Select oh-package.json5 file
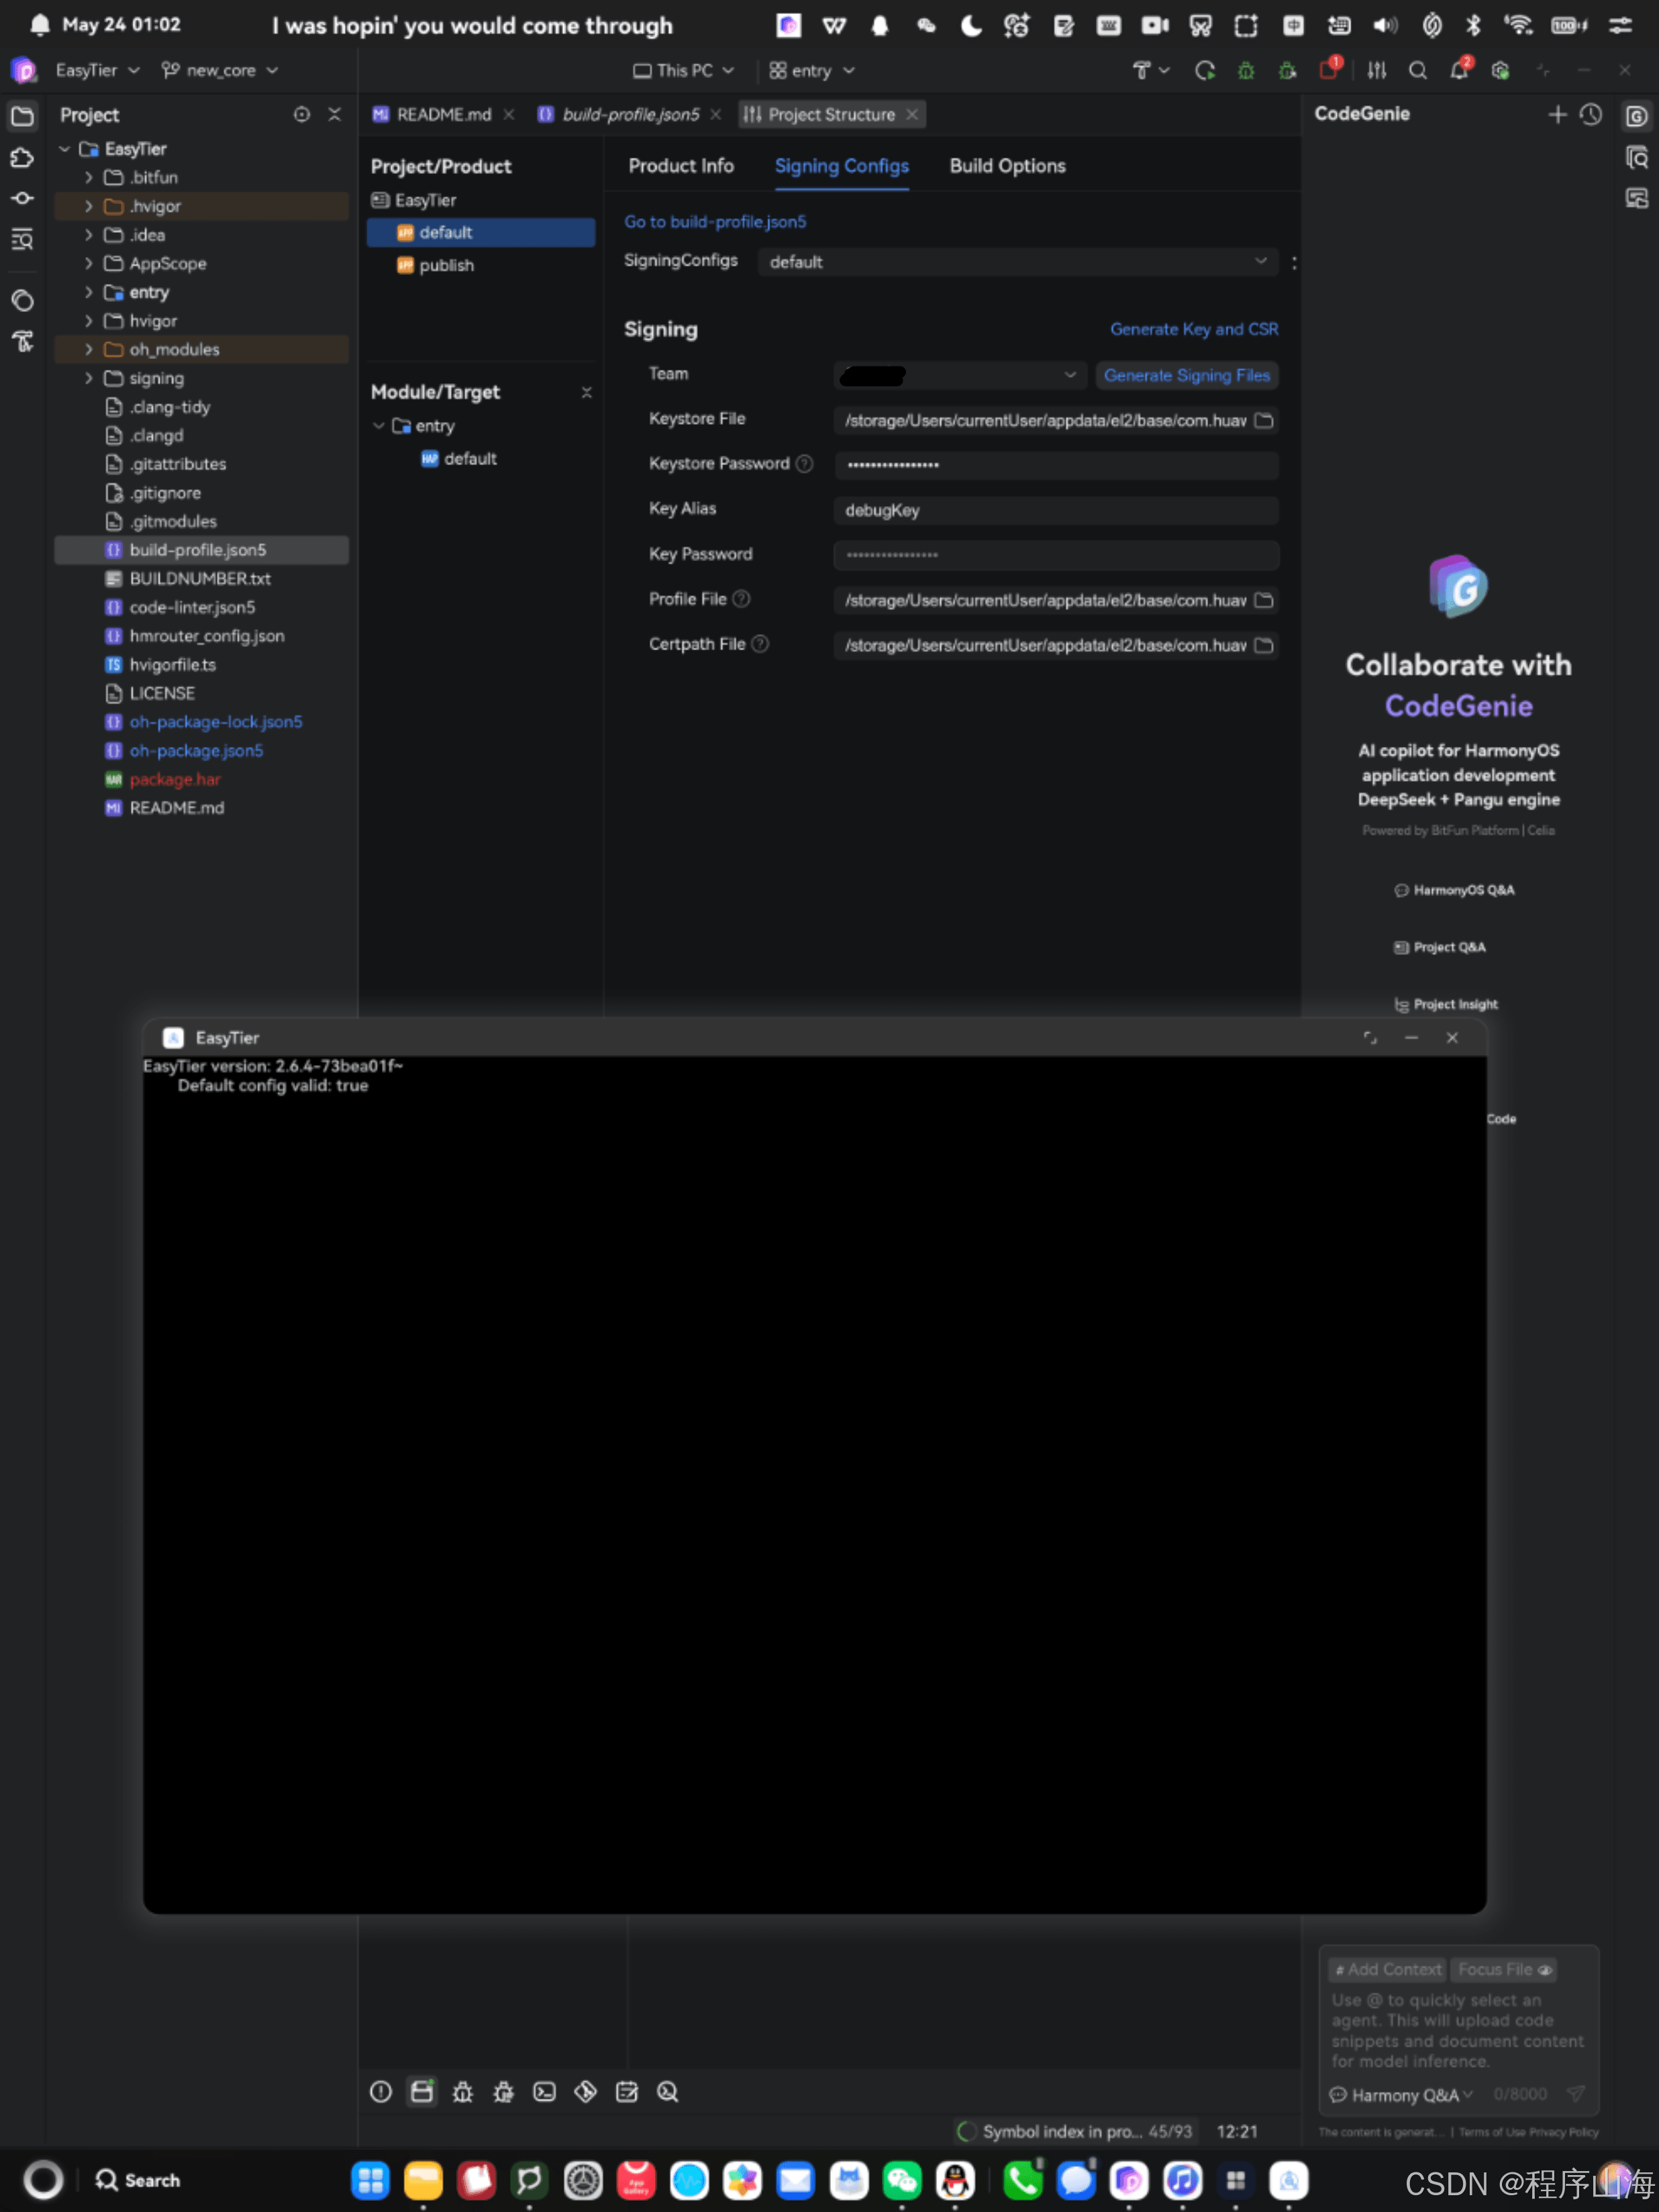 click(196, 751)
